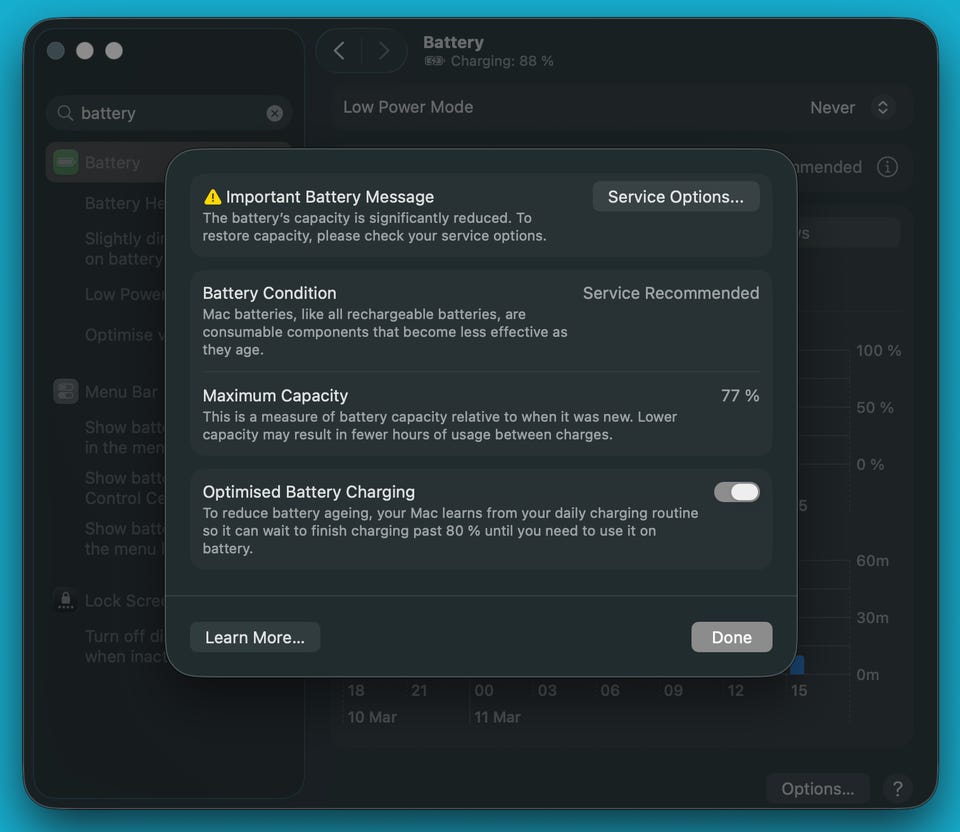Image resolution: width=960 pixels, height=832 pixels.
Task: Click the blue usage bar in chart
Action: click(x=798, y=664)
